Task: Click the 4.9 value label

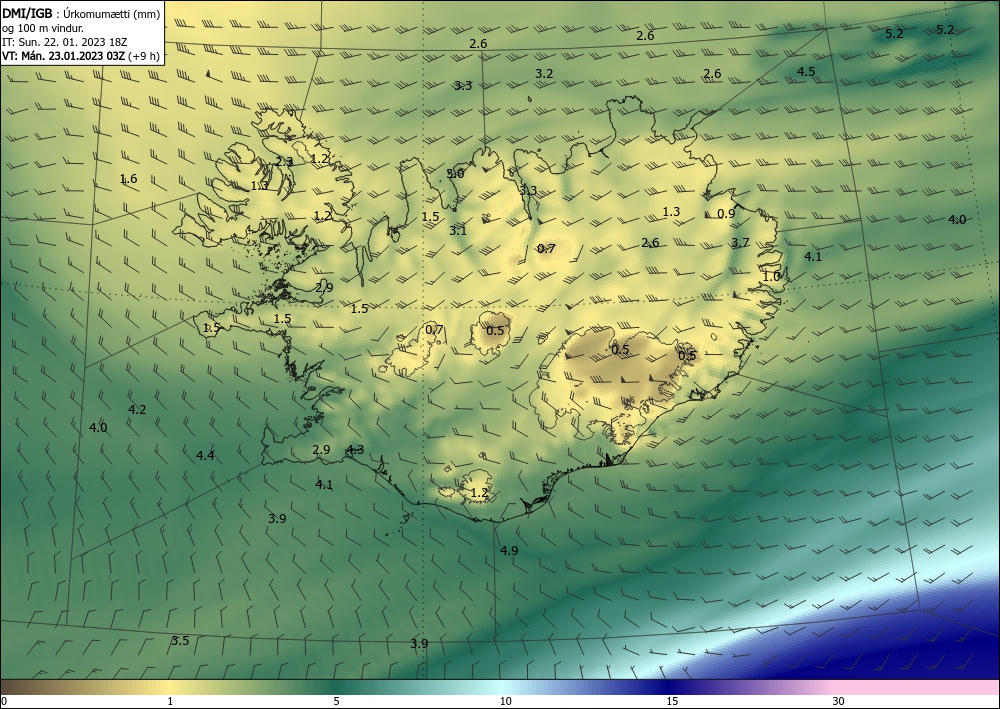Action: 509,550
